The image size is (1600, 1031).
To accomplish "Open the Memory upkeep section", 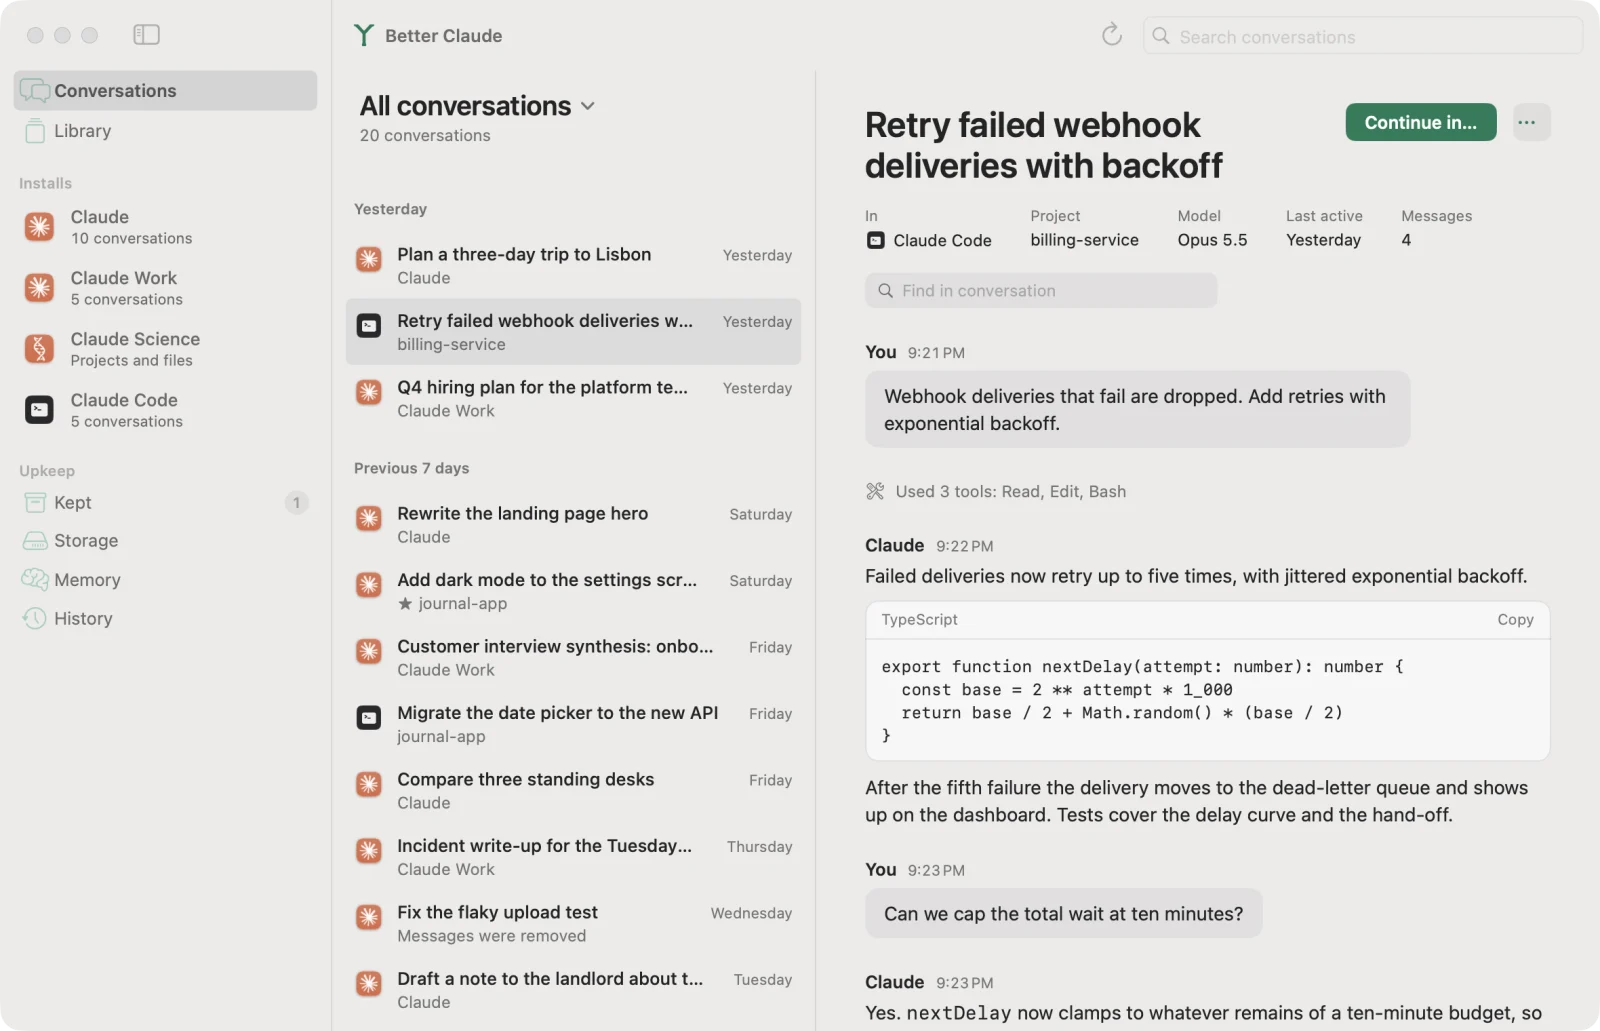I will 165,580.
